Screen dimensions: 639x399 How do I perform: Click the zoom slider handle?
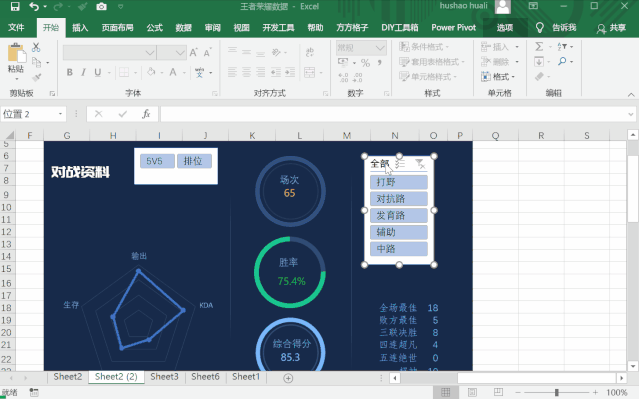point(556,392)
